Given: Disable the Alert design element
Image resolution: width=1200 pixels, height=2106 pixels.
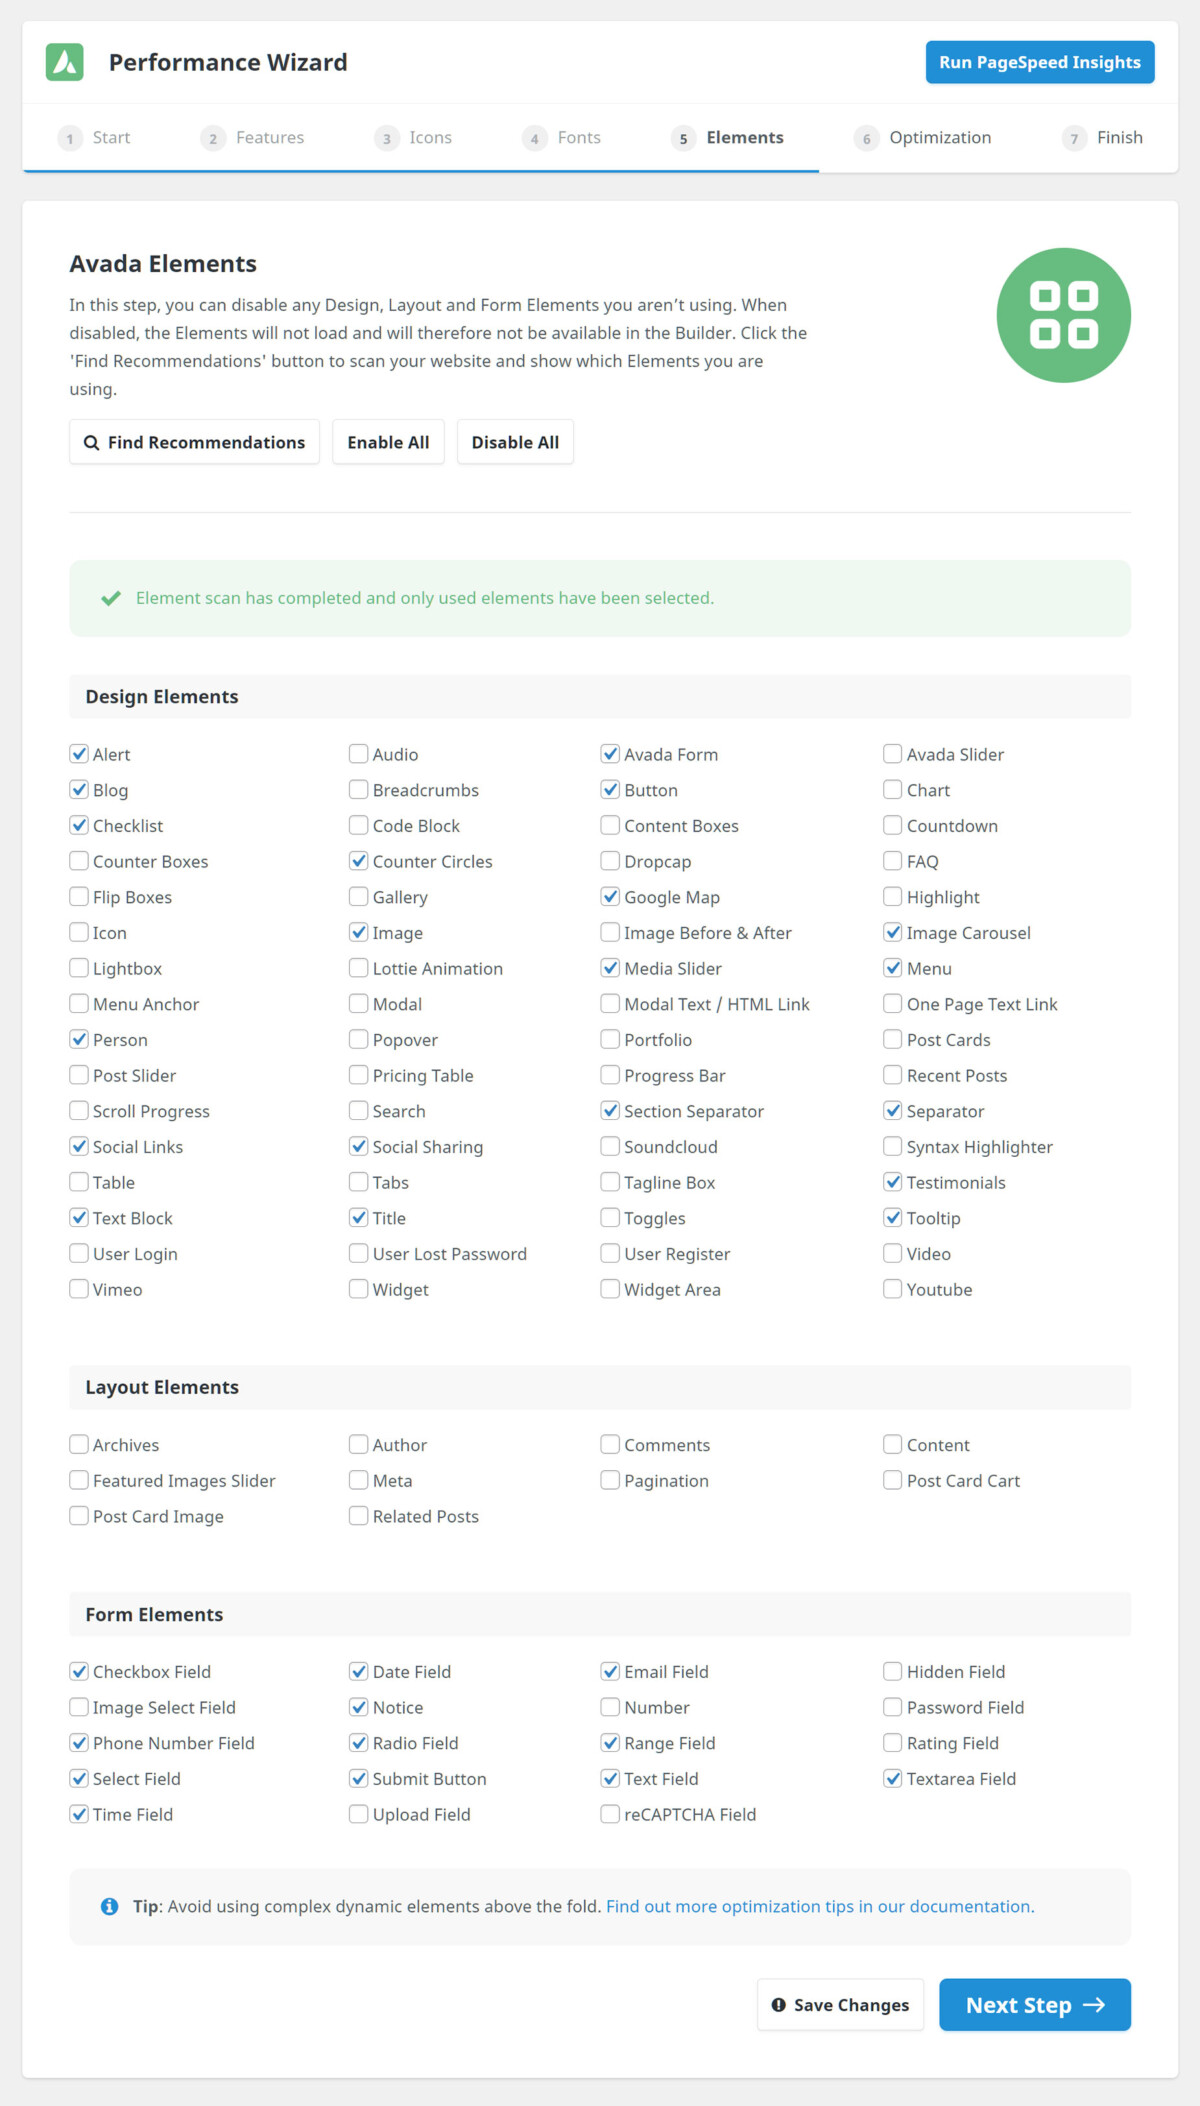Looking at the screenshot, I should (x=79, y=754).
